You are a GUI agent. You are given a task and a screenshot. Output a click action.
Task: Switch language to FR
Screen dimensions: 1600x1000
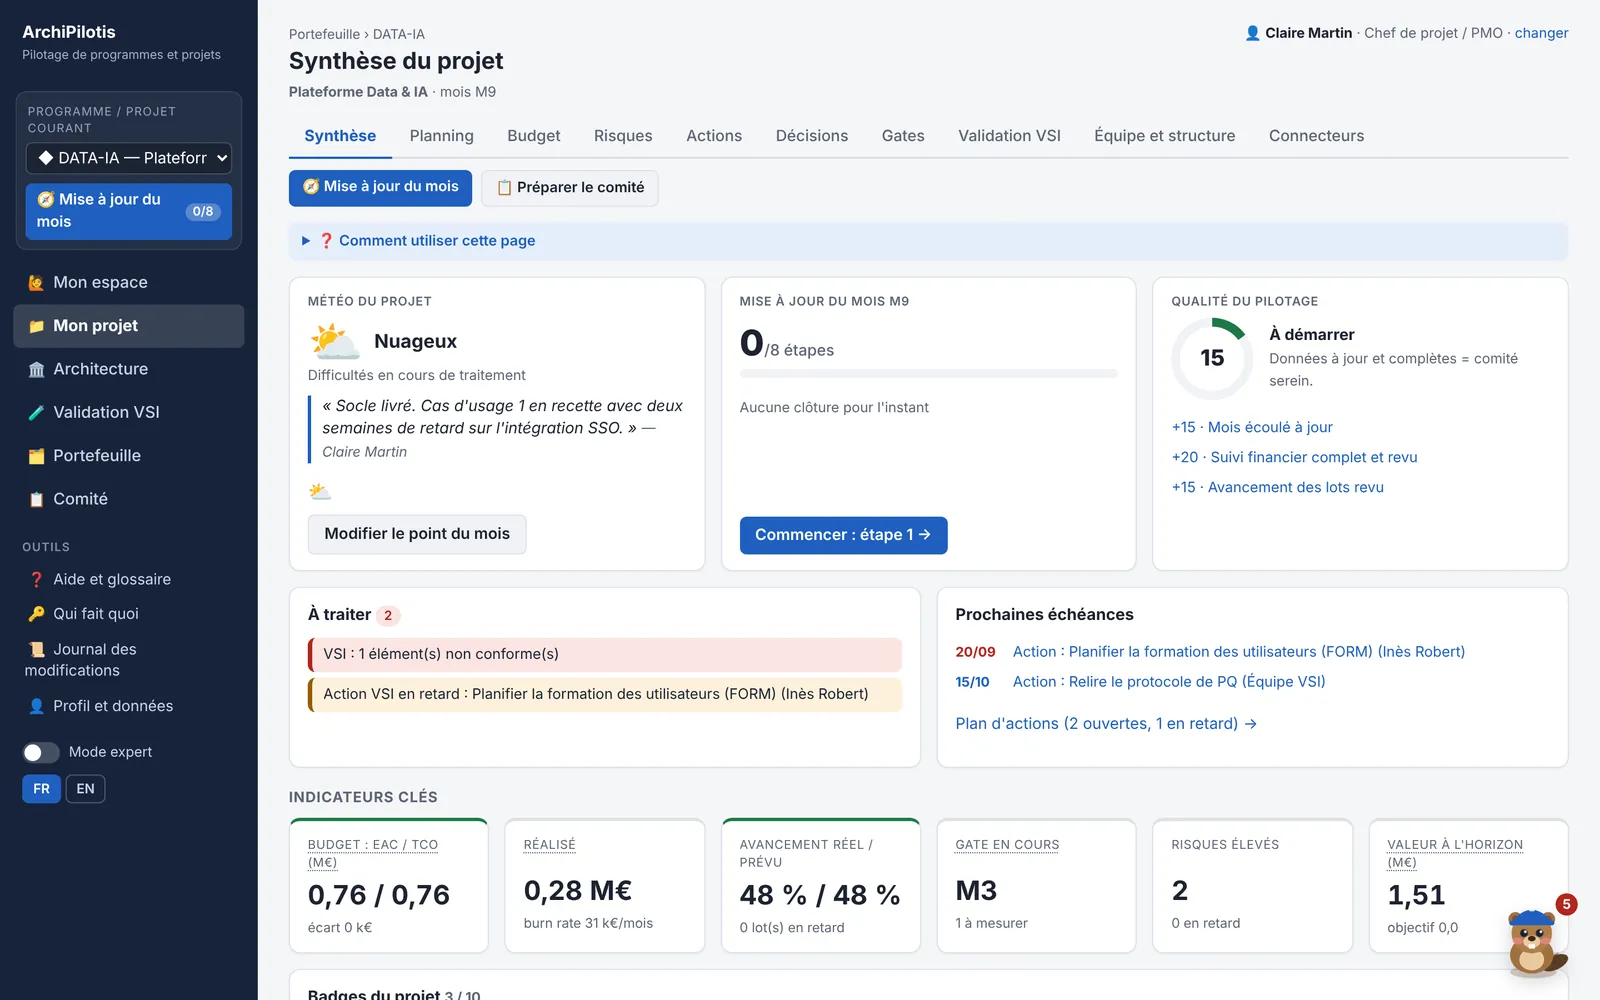pyautogui.click(x=41, y=789)
